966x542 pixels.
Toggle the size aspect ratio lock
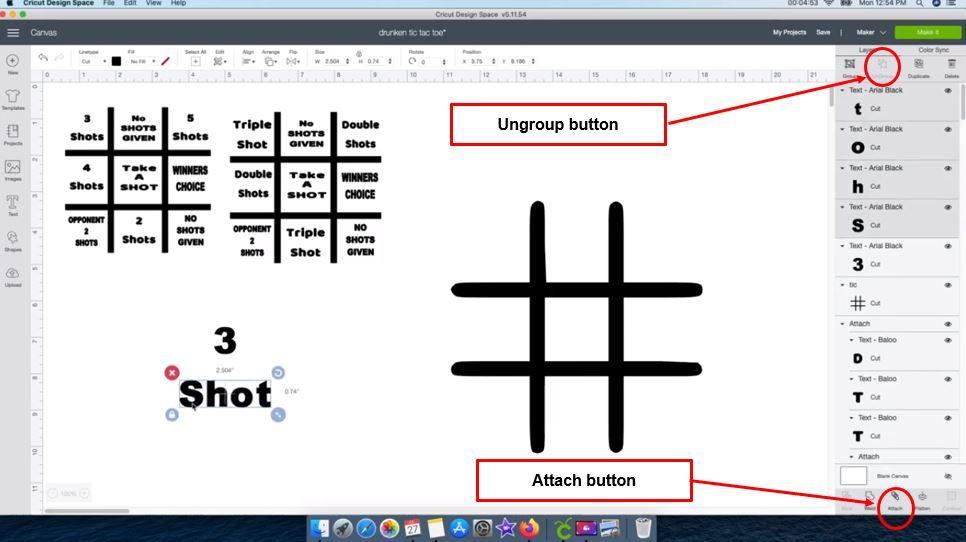click(x=359, y=54)
